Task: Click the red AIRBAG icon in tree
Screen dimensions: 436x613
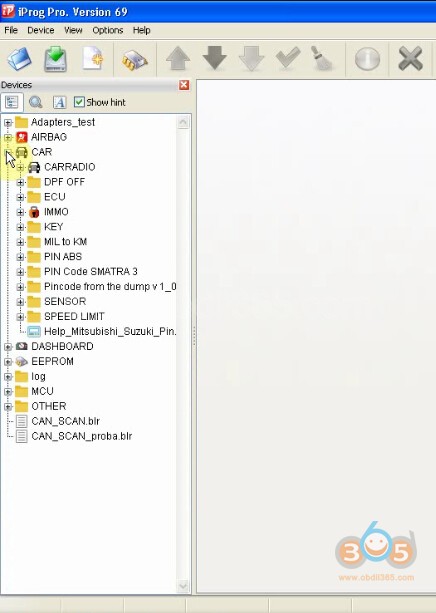Action: pyautogui.click(x=22, y=137)
